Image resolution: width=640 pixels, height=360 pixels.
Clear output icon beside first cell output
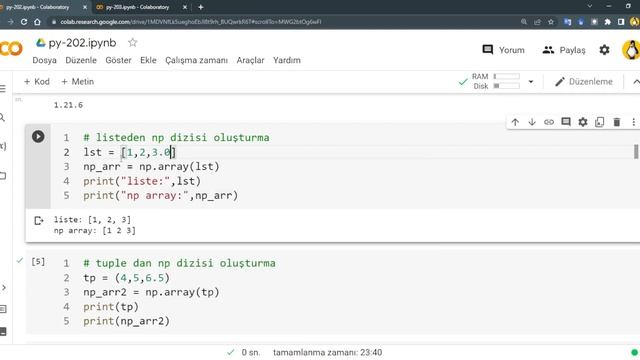point(38,221)
